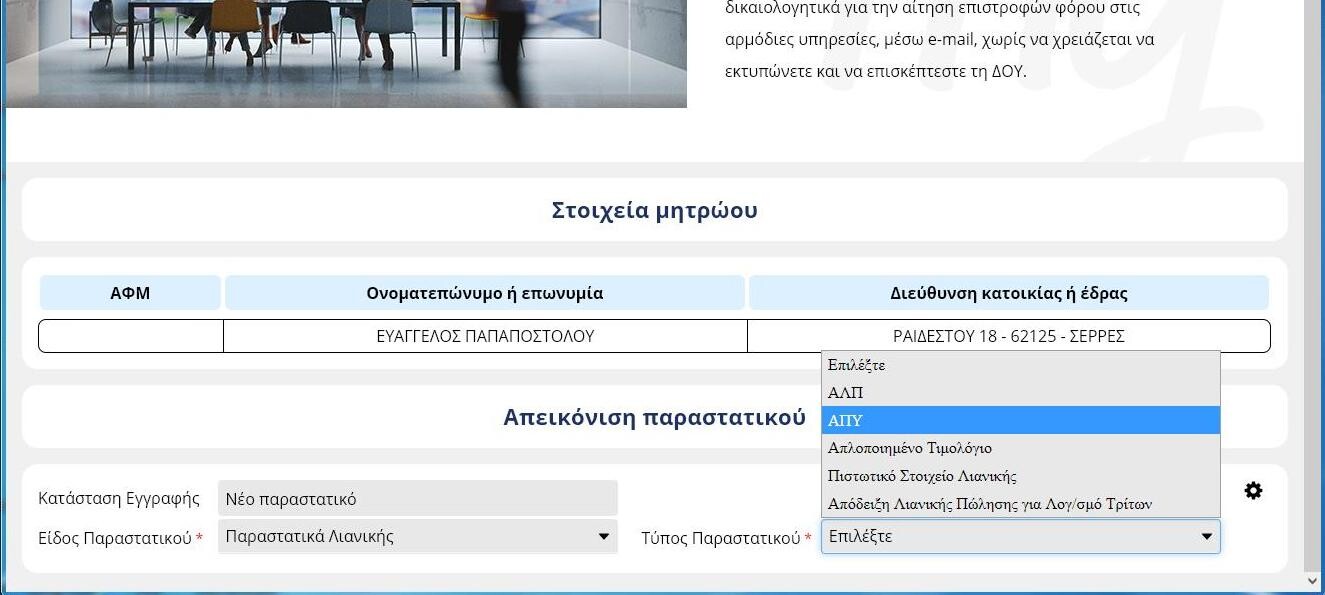Click the ΑΦΜ column header
The height and width of the screenshot is (595, 1325).
point(130,293)
